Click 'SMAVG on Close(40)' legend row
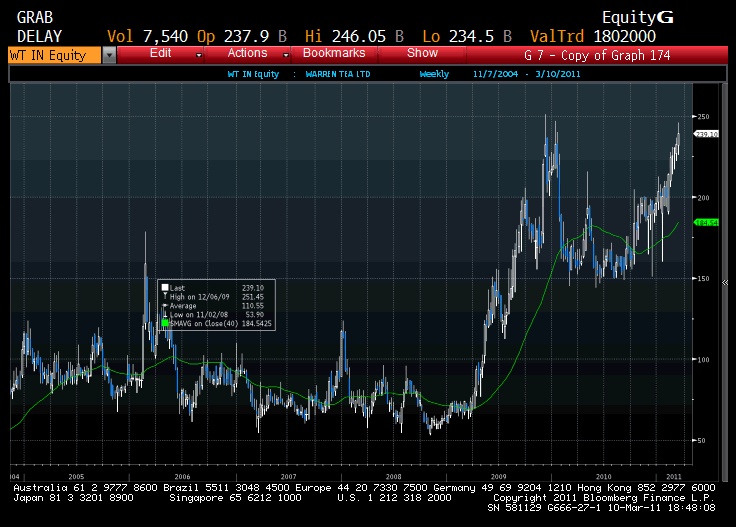 217,323
